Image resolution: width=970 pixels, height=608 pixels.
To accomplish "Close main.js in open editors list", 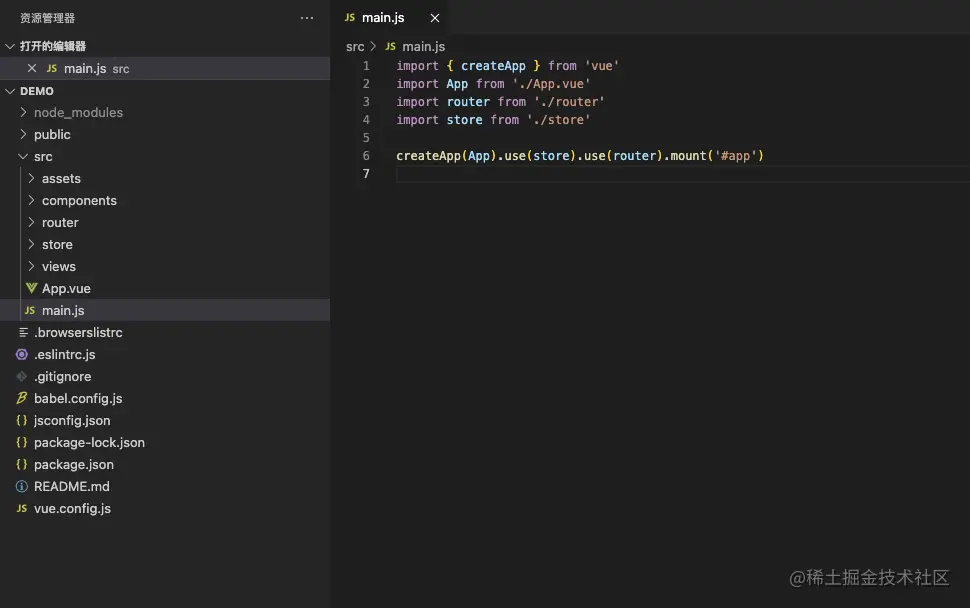I will pos(32,68).
